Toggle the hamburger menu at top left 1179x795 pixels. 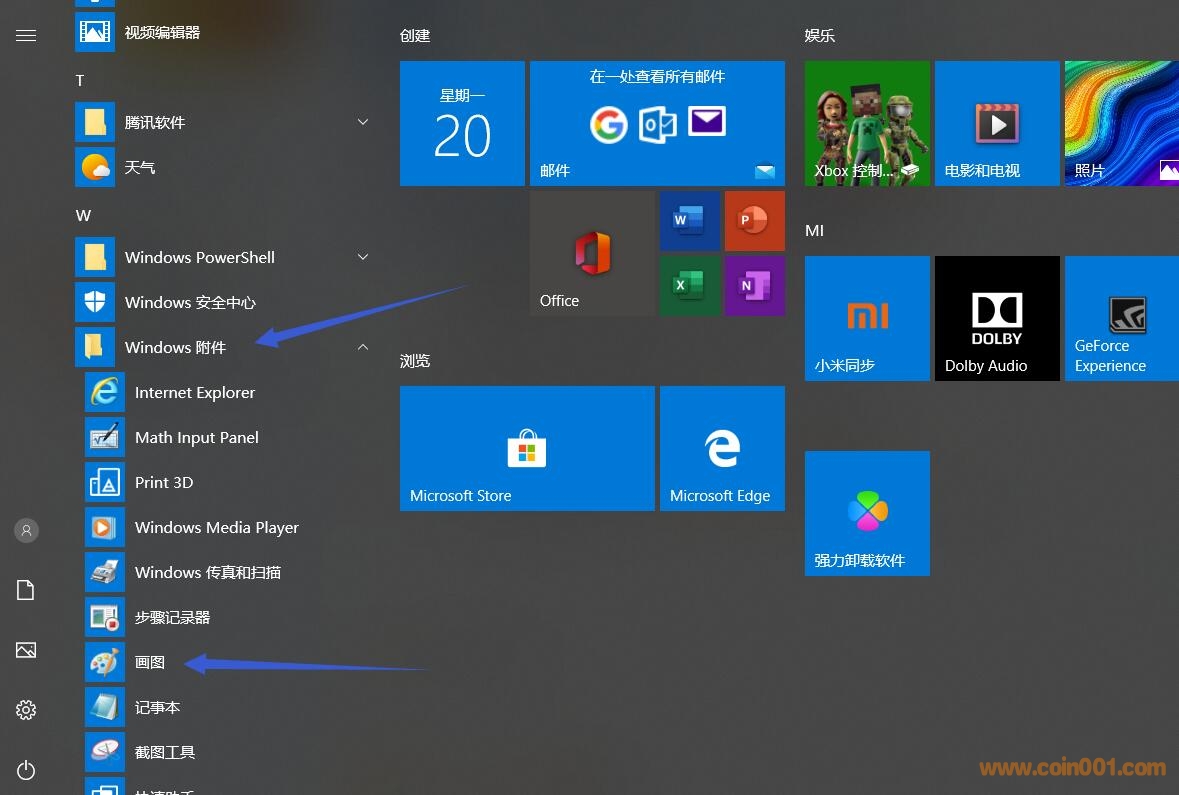tap(26, 35)
